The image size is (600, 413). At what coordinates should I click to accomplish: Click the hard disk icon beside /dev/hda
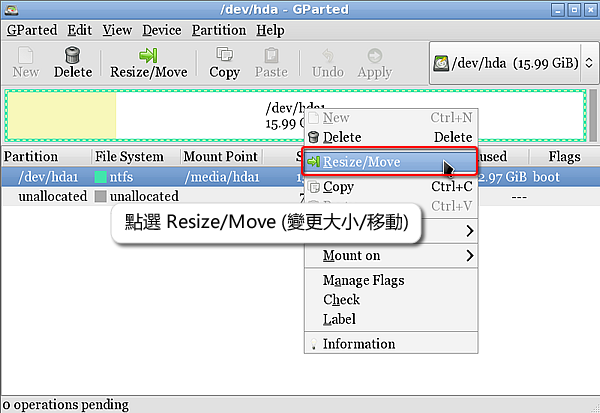[441, 63]
